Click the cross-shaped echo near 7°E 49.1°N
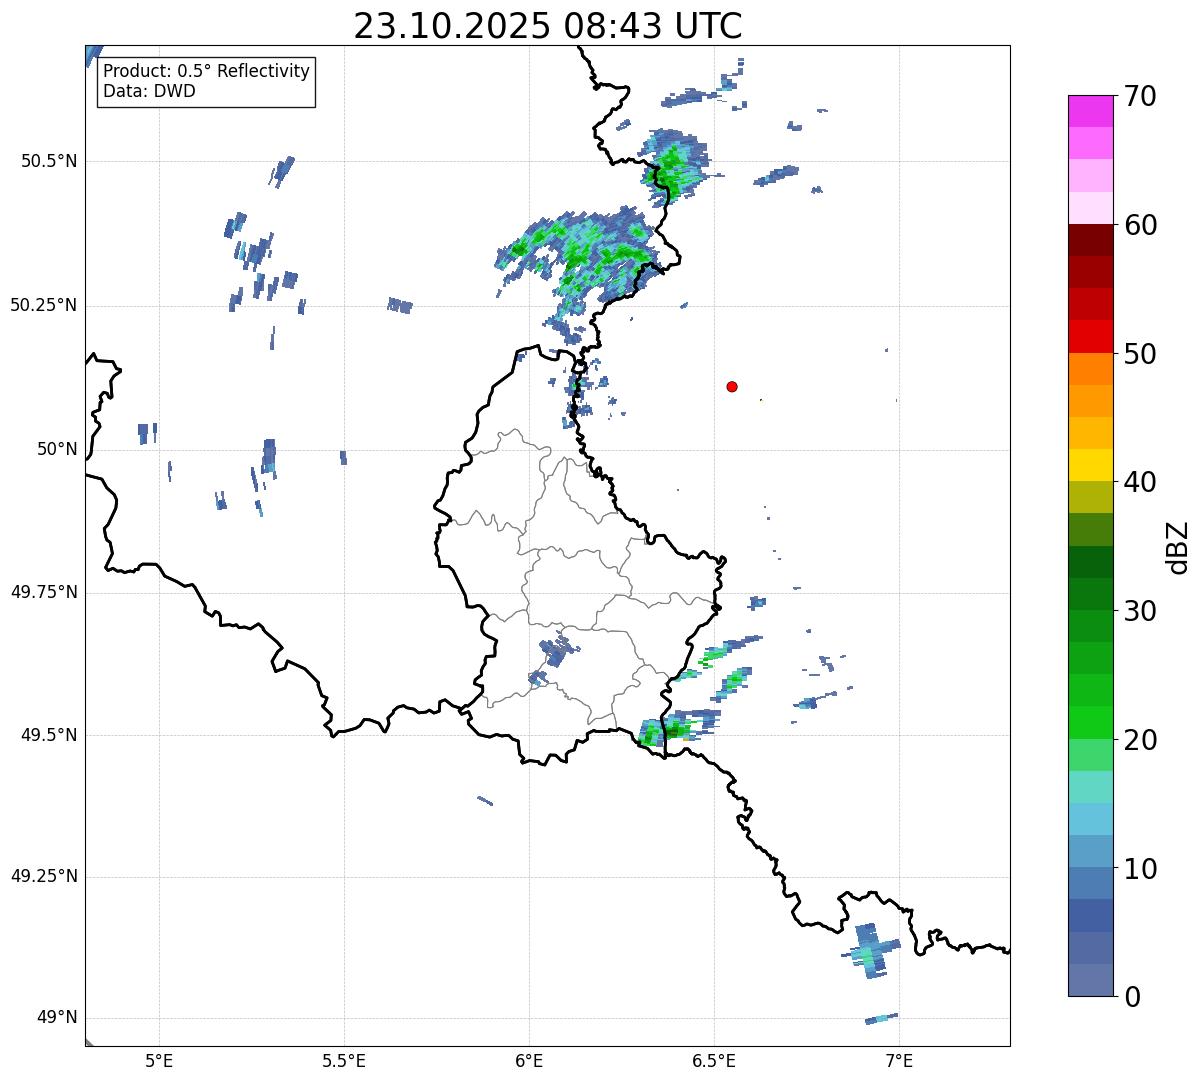 pos(872,951)
